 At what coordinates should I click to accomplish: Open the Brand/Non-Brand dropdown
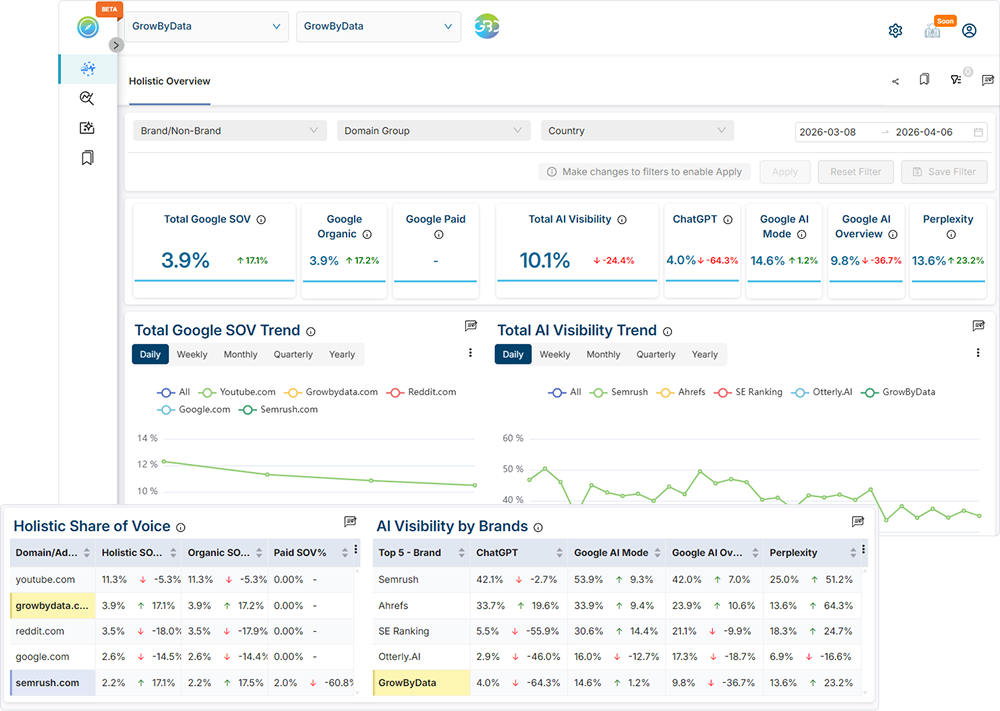point(230,131)
